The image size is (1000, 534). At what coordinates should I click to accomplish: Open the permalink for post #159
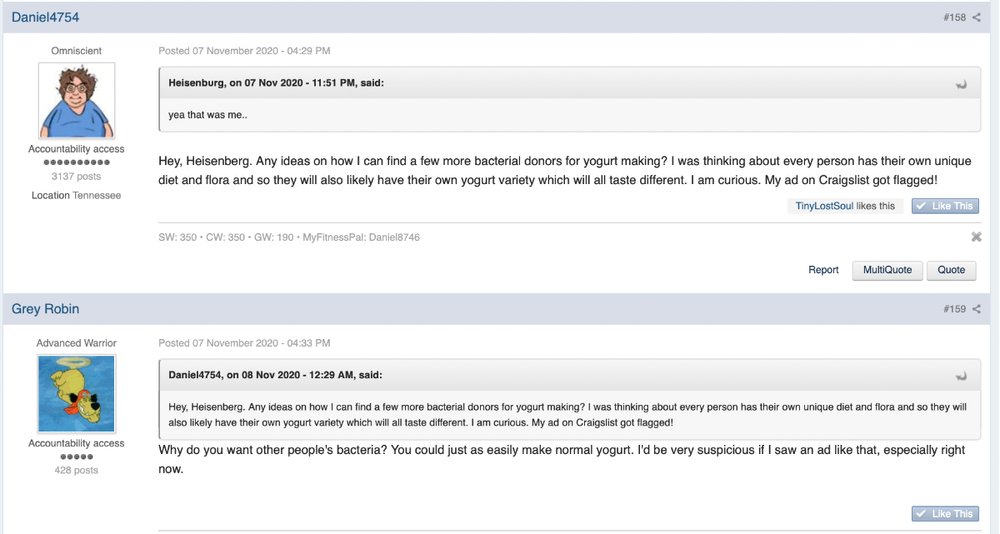(955, 309)
